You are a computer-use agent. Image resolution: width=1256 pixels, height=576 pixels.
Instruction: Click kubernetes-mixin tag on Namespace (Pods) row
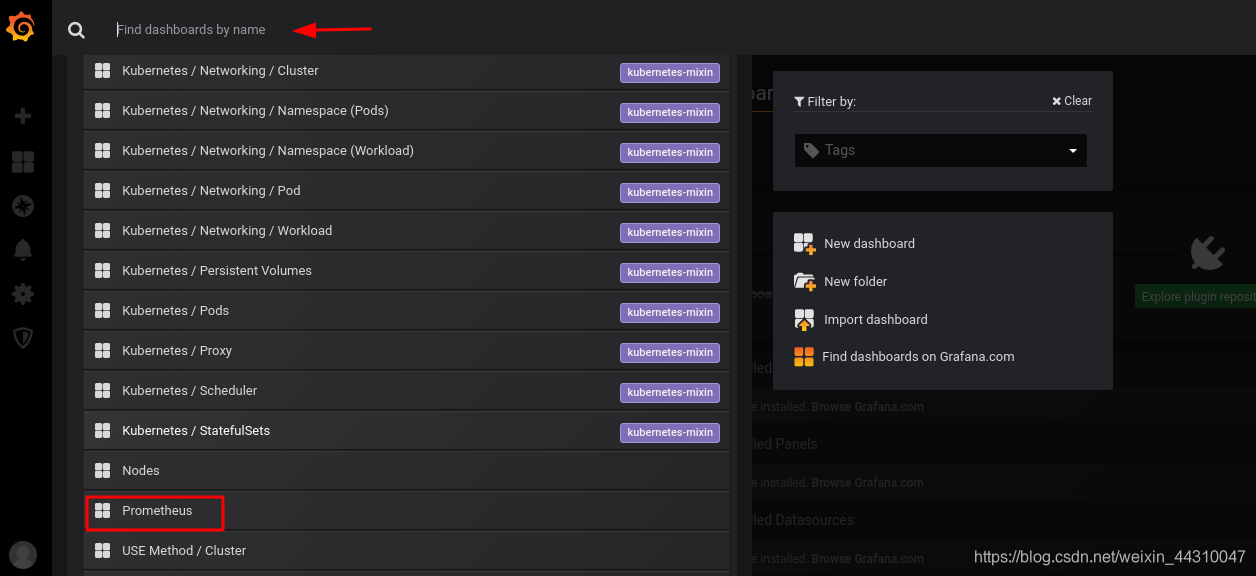(x=670, y=112)
